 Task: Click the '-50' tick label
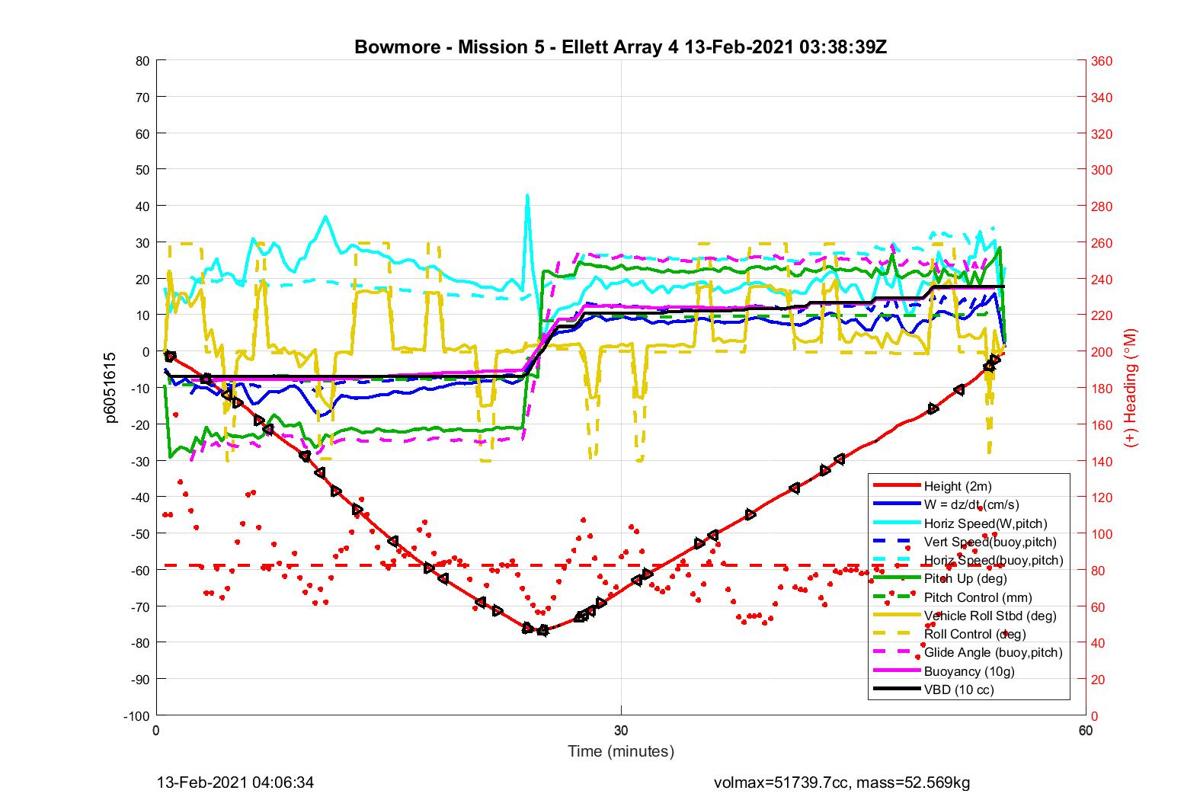click(x=141, y=534)
